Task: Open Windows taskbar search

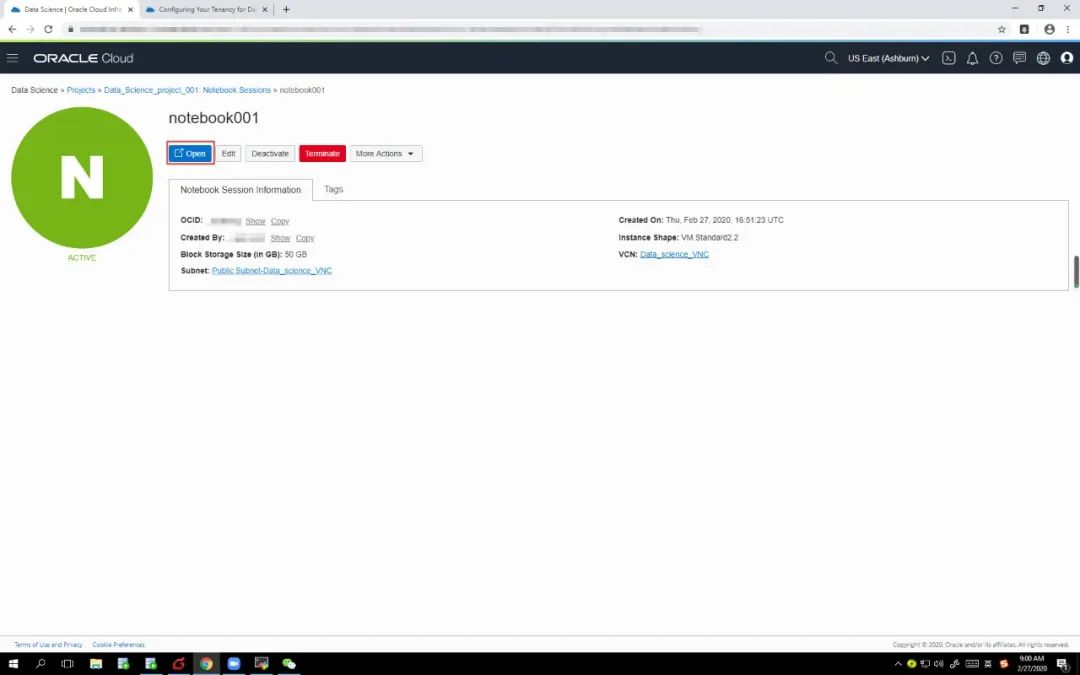Action: (x=40, y=664)
